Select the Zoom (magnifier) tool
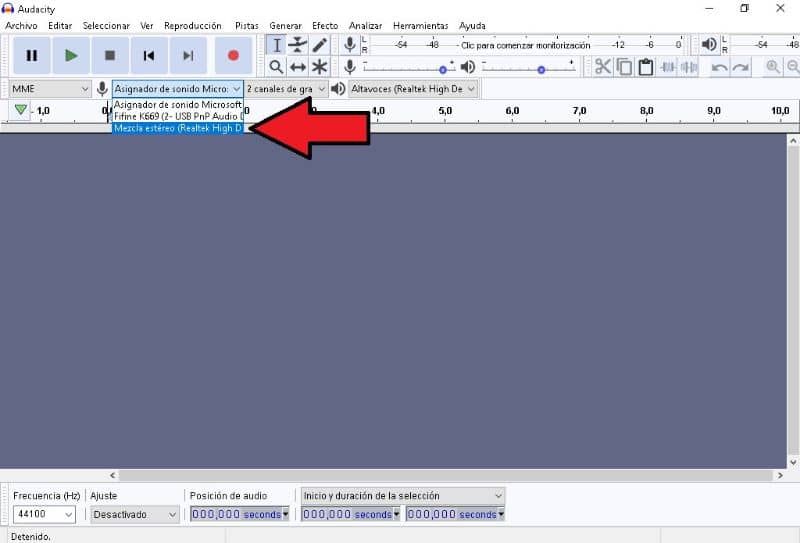Screen dimensions: 800x543 [276, 67]
